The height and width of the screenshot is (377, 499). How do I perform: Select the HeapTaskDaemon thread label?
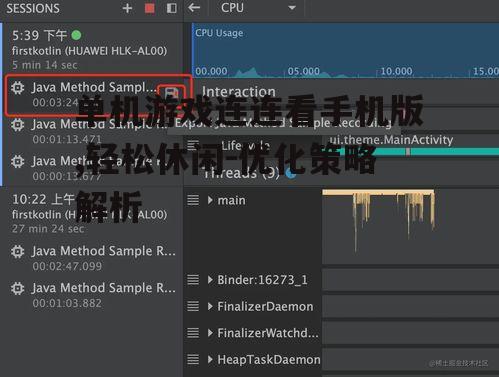pos(269,359)
